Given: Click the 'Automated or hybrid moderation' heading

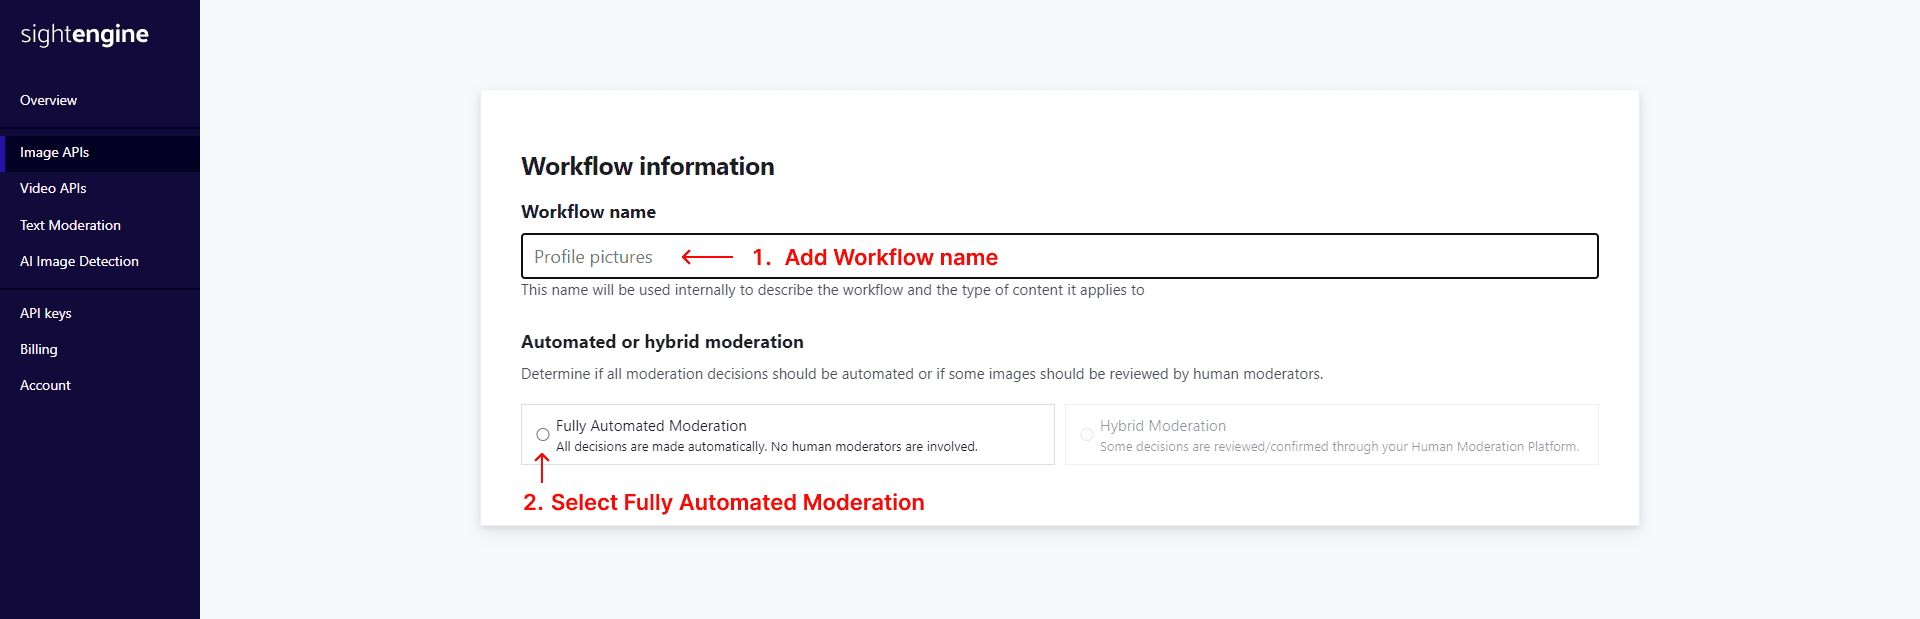Looking at the screenshot, I should click(662, 342).
